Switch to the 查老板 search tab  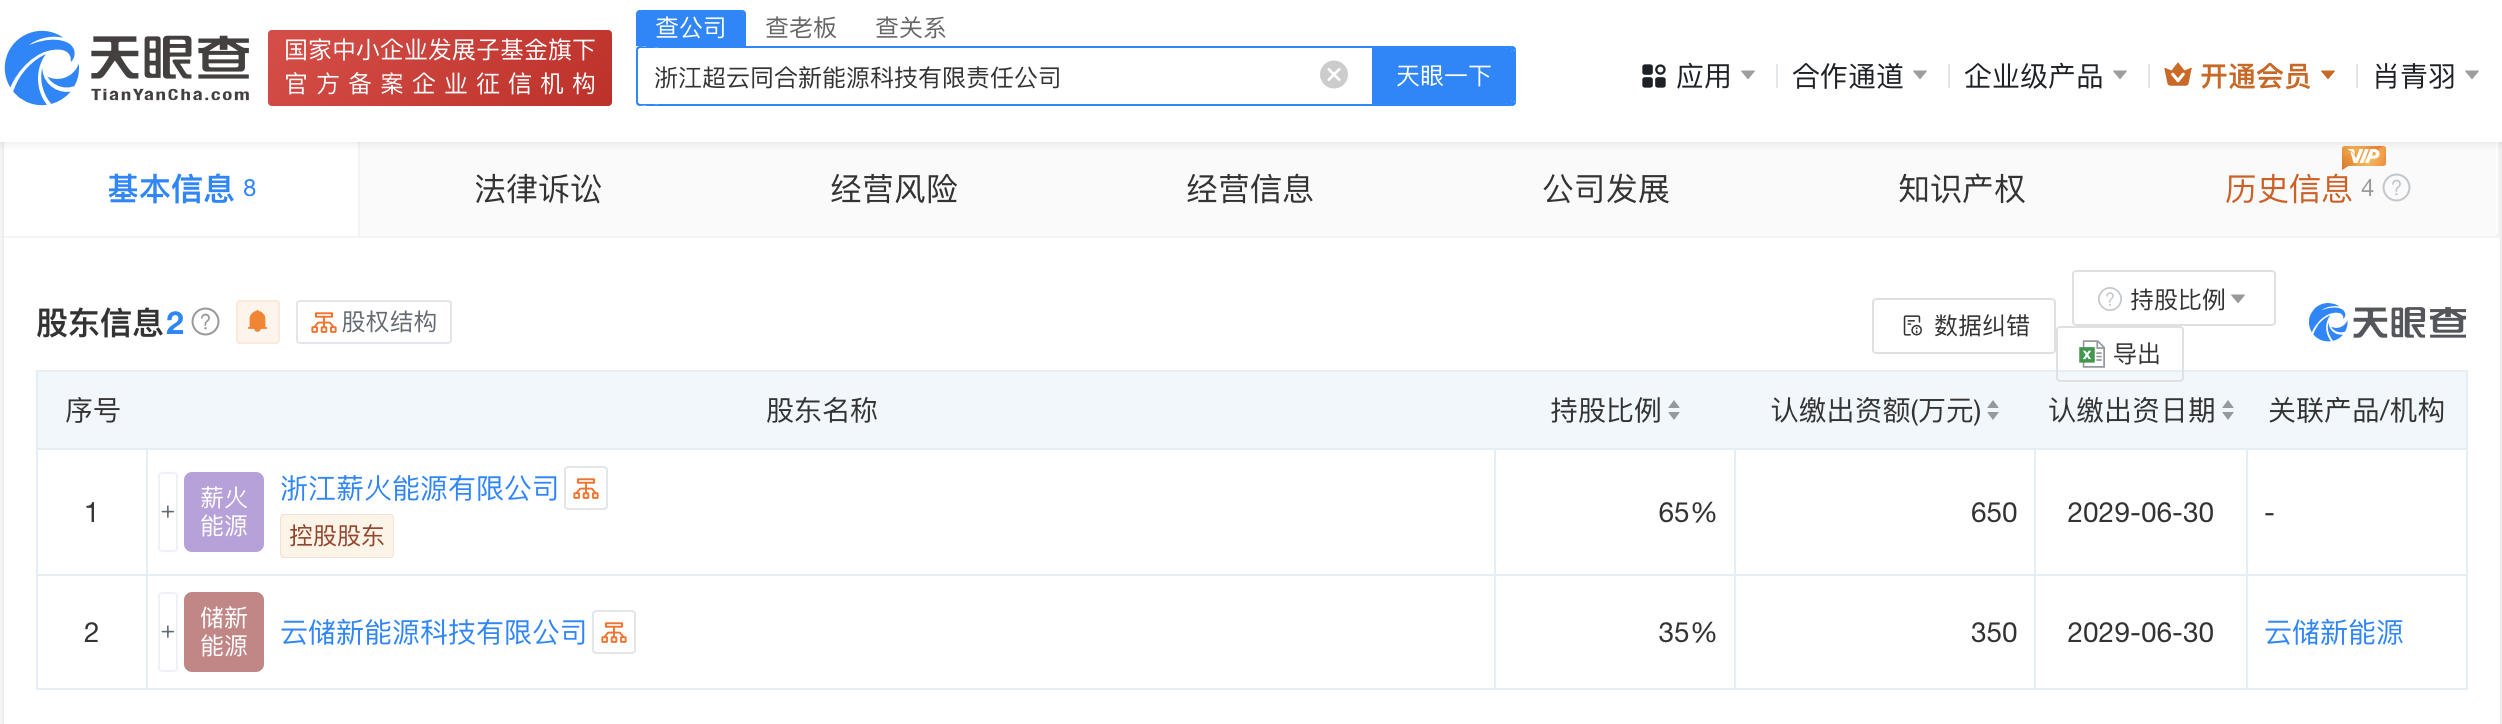point(800,28)
